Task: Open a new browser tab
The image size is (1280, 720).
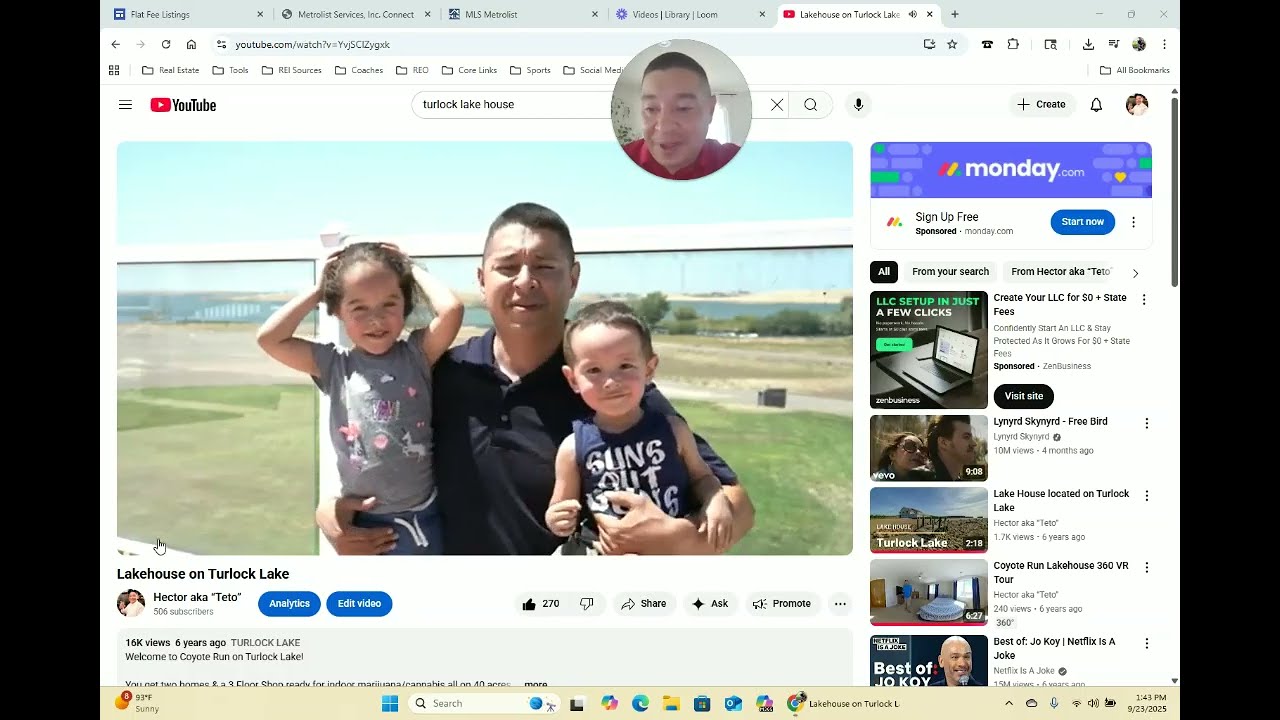Action: click(x=955, y=14)
